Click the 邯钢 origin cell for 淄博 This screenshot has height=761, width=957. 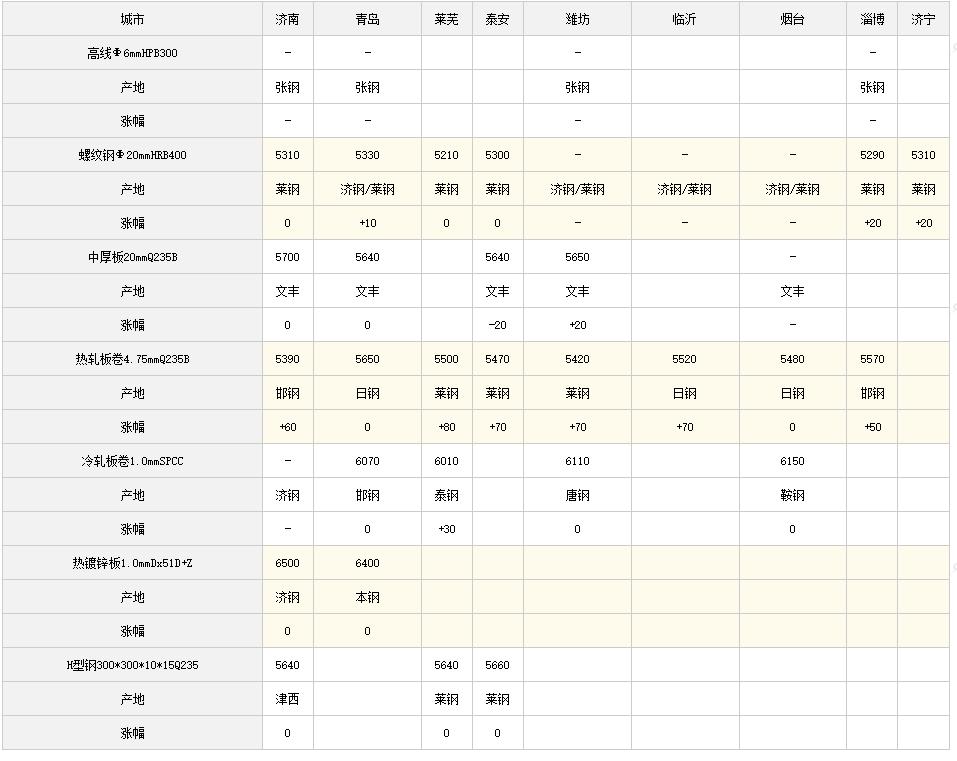(872, 393)
